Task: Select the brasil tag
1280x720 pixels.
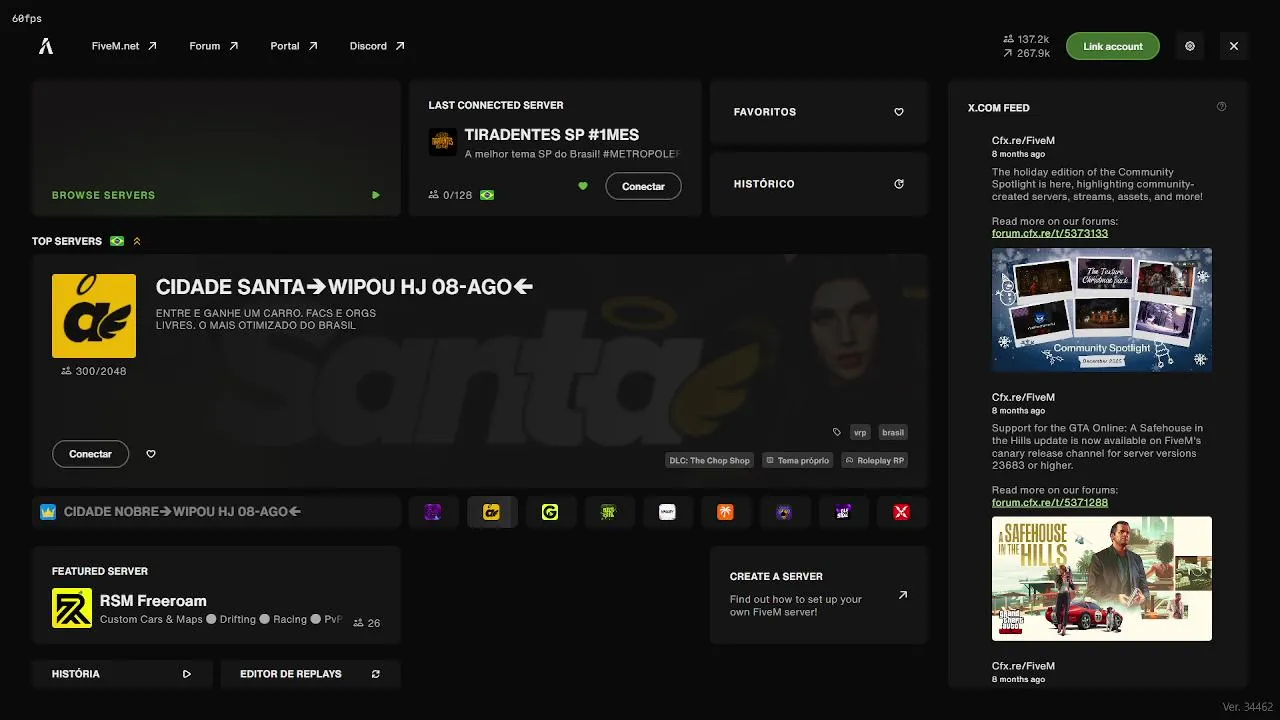Action: (x=893, y=433)
